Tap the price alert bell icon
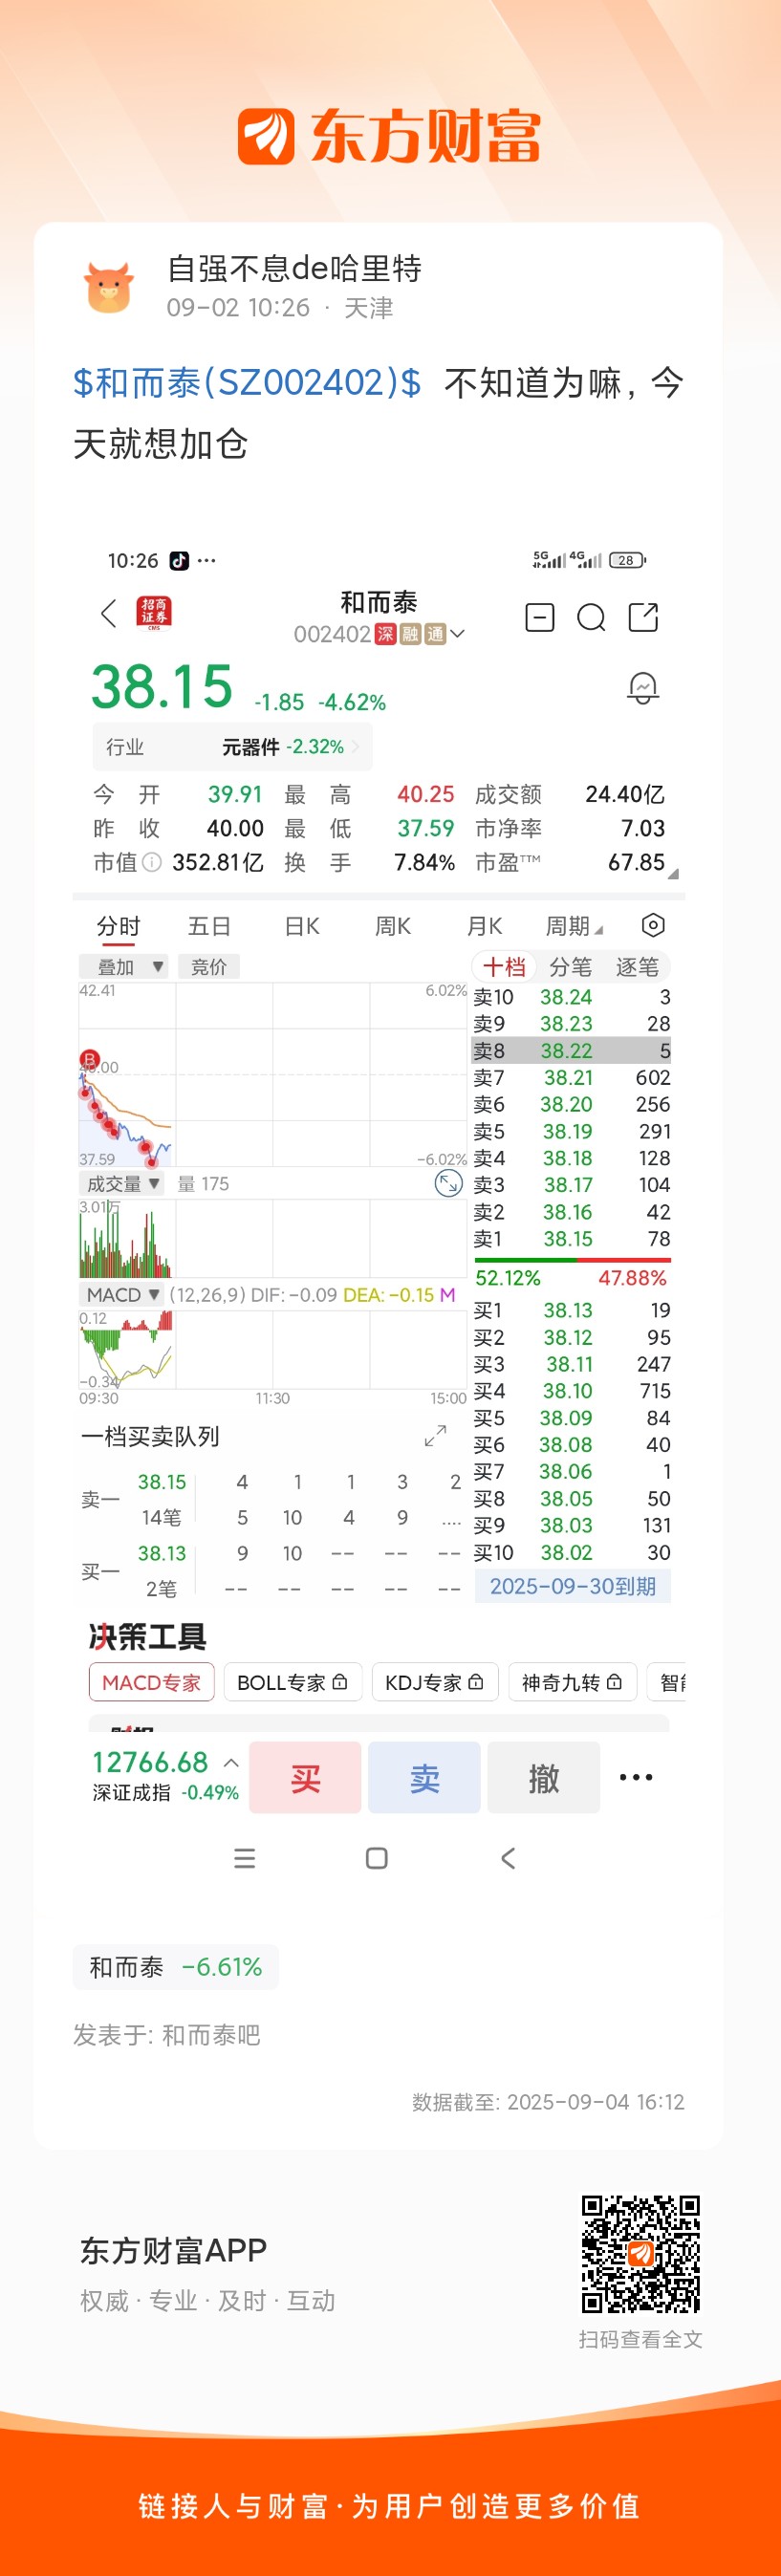This screenshot has height=2576, width=781. click(643, 688)
